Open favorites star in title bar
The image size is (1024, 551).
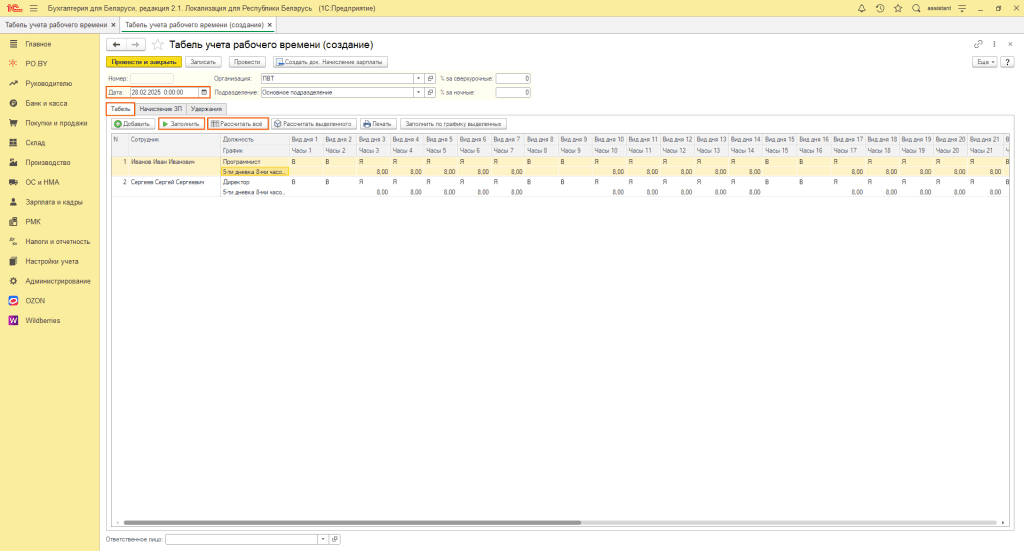click(898, 8)
